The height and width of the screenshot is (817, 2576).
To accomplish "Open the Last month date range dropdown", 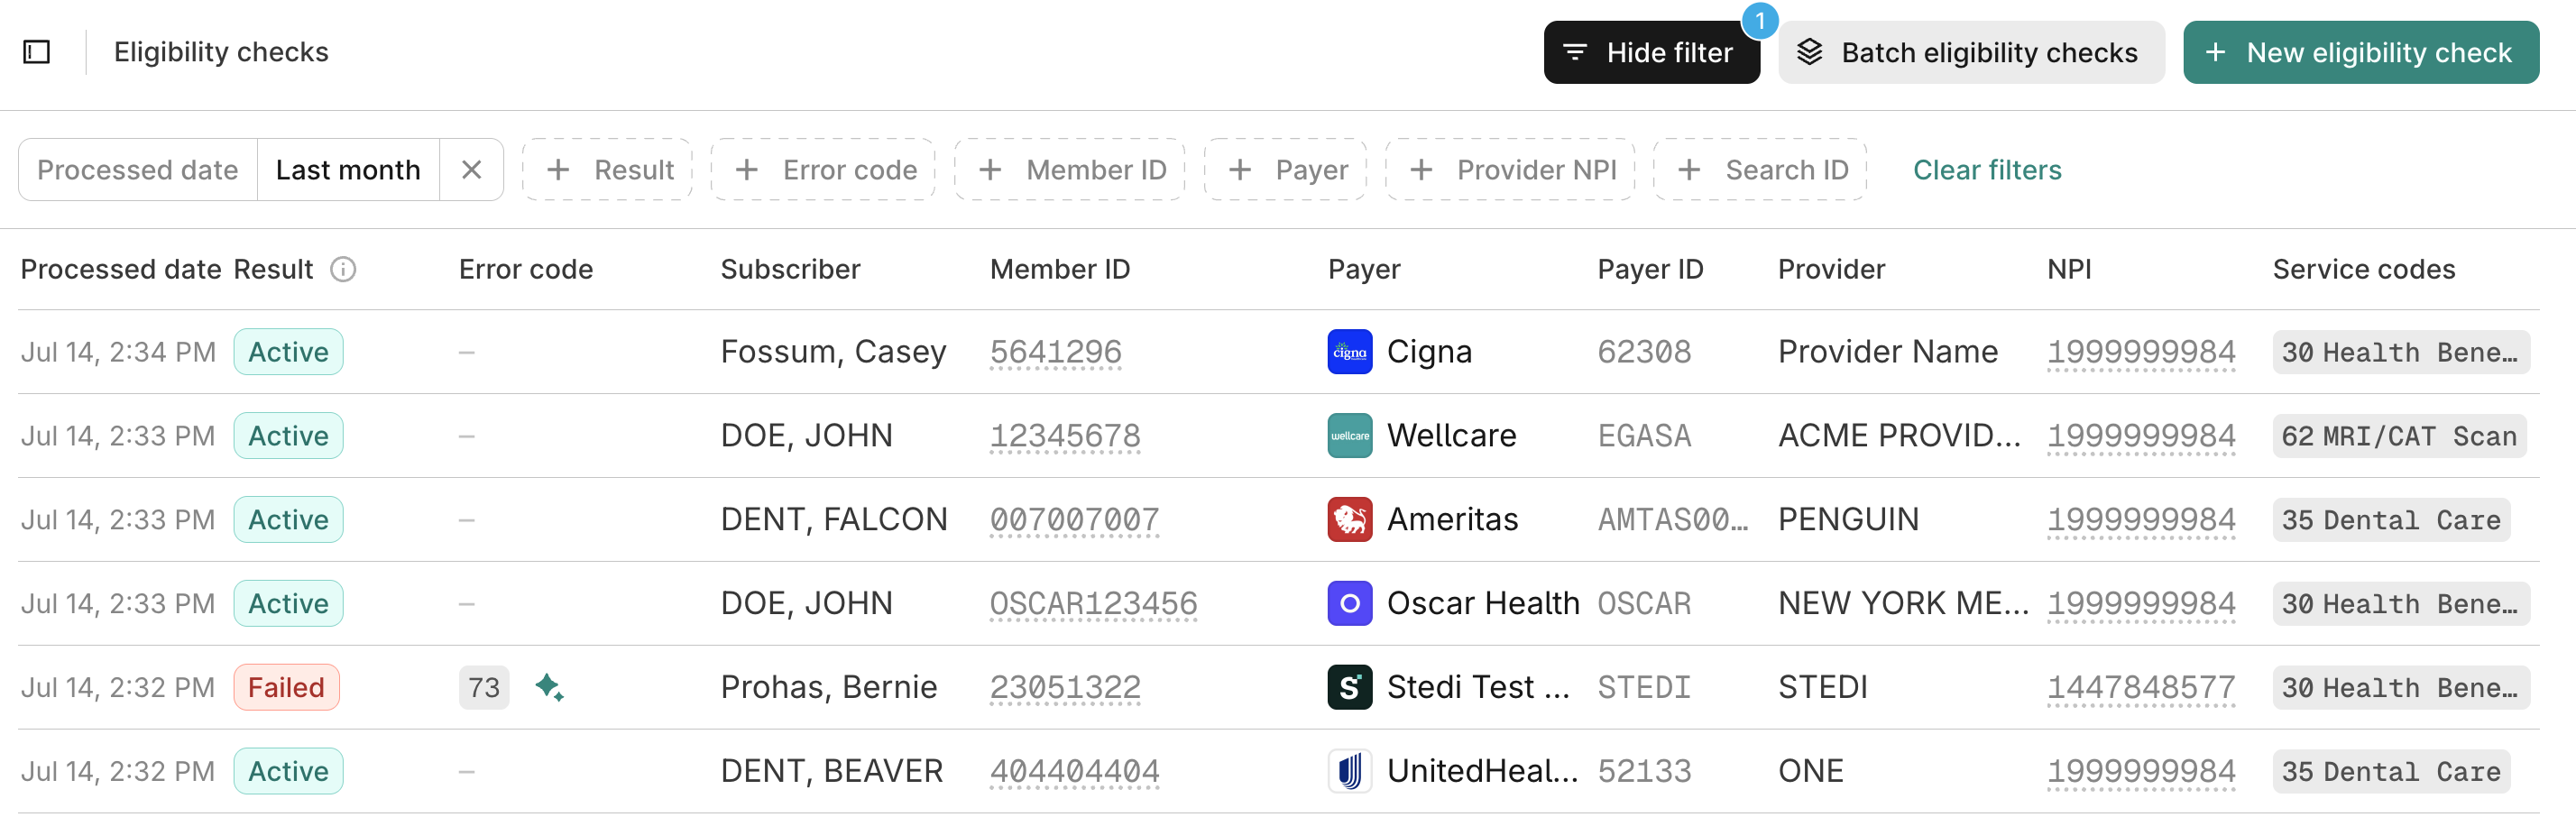I will click(x=348, y=170).
